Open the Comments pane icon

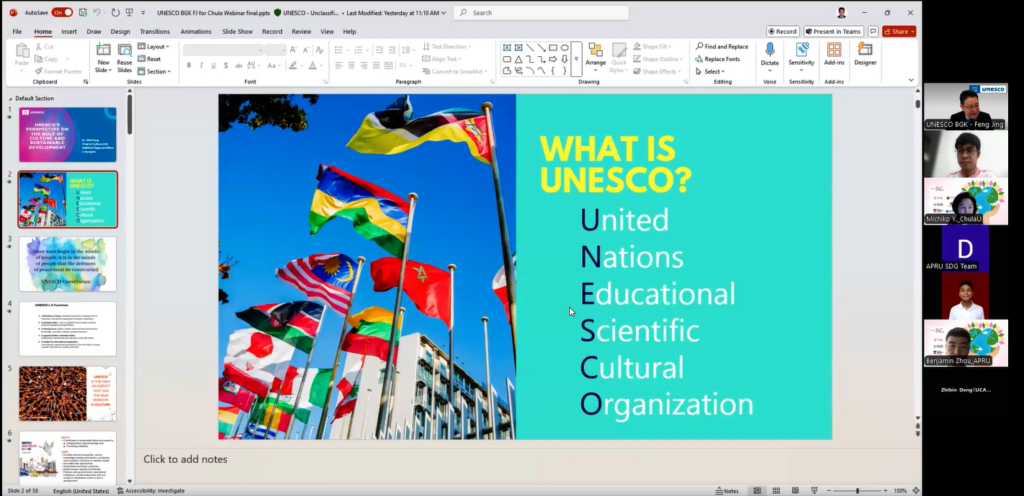tap(872, 31)
